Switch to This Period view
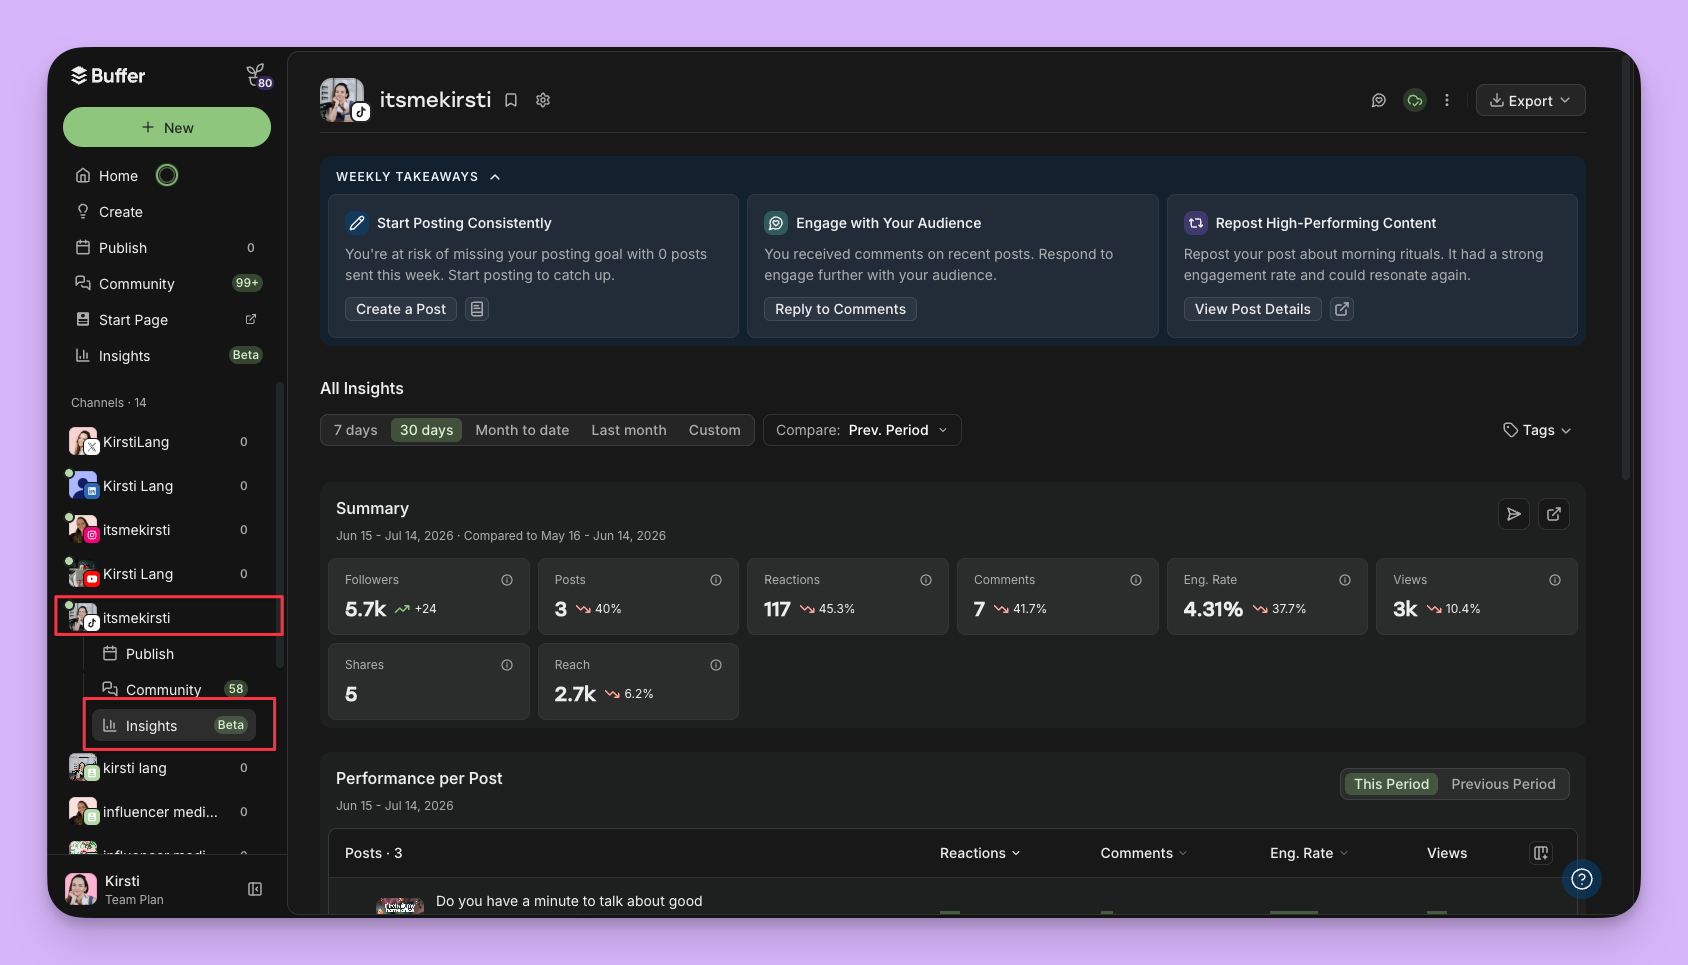 1392,784
